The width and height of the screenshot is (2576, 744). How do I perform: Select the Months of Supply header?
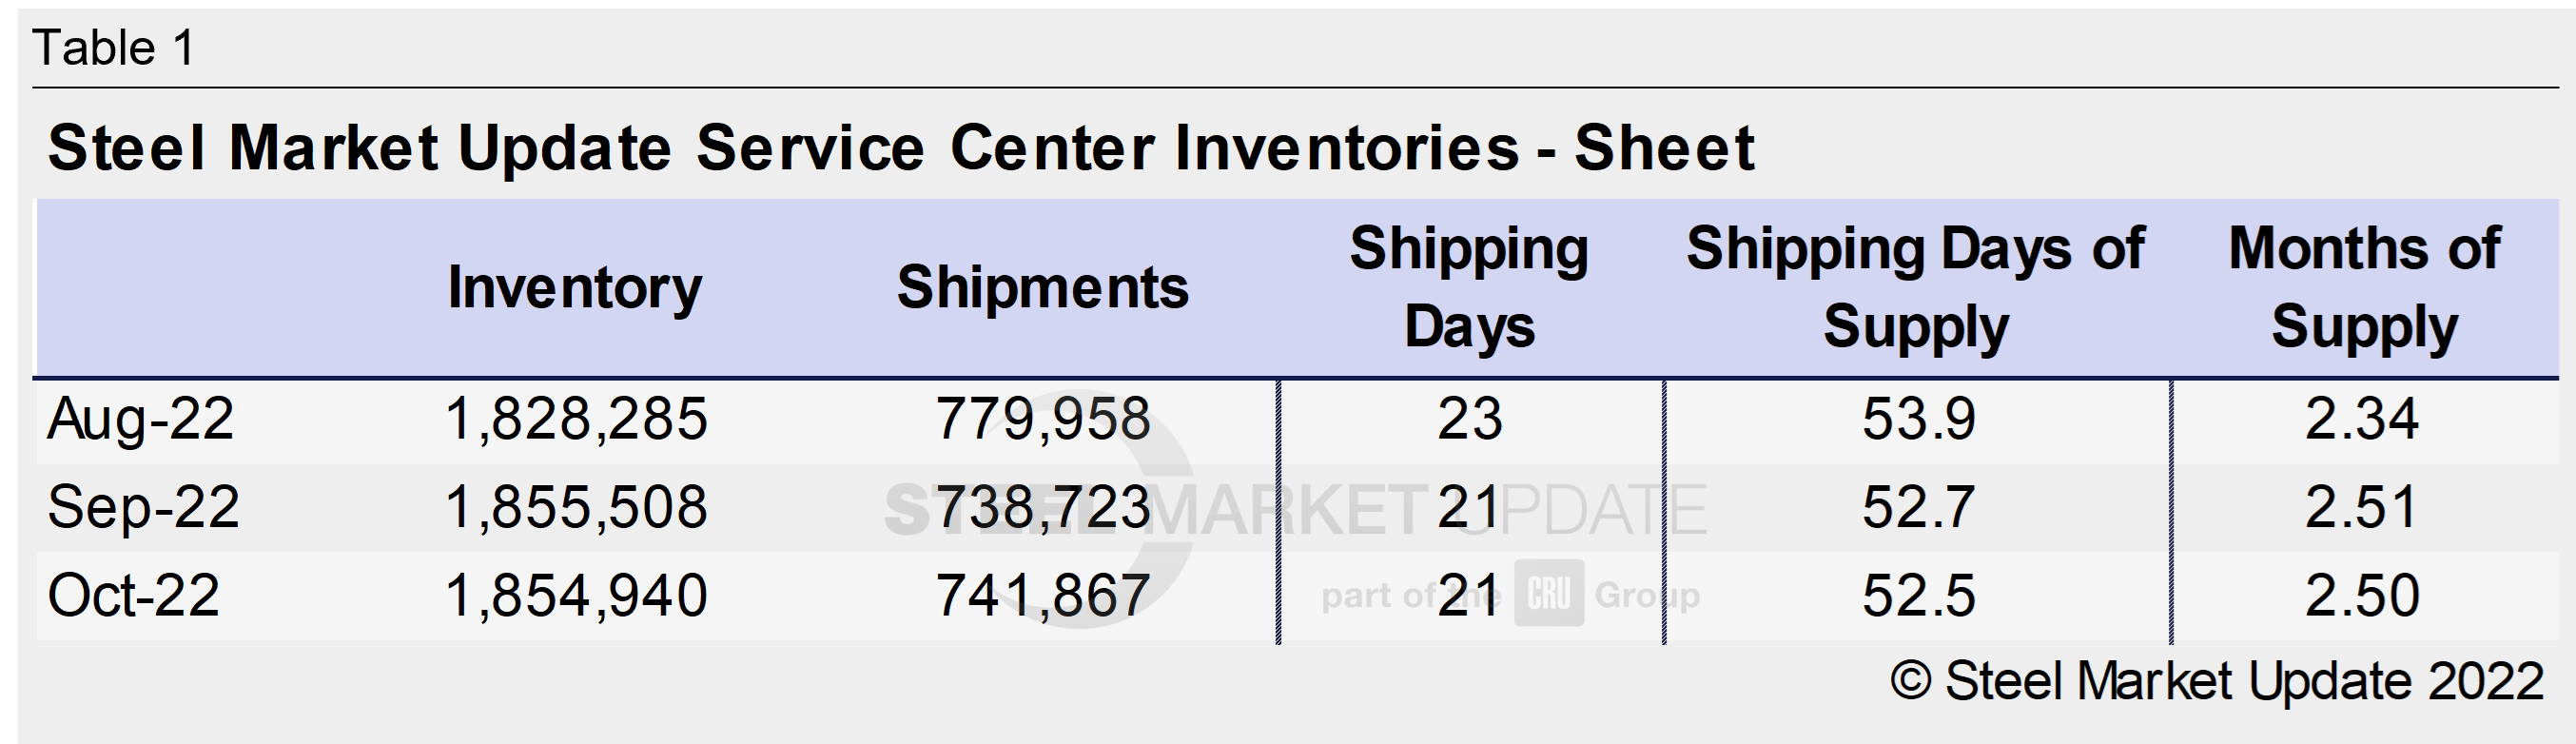(2364, 288)
